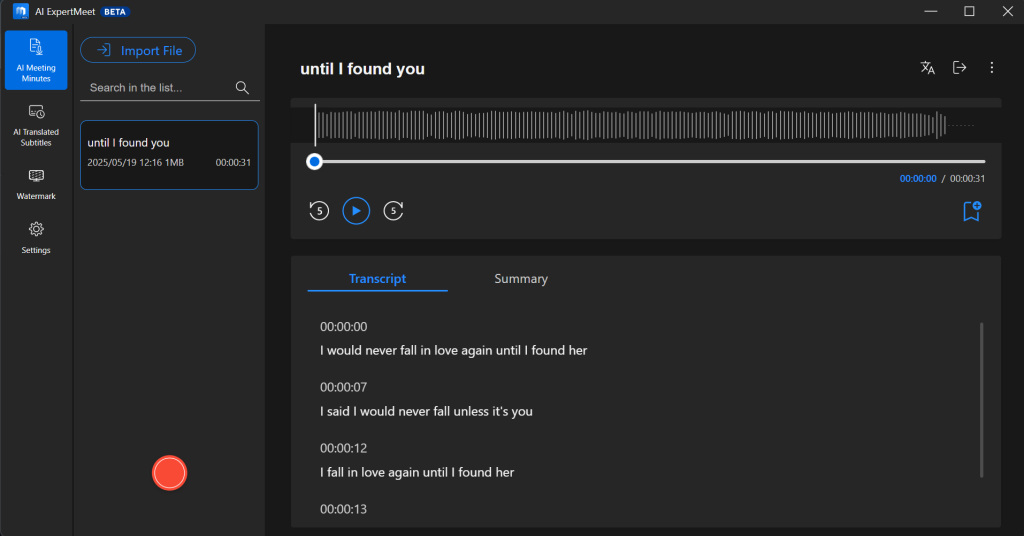Click the Search in the list field
This screenshot has width=1024, height=536.
(x=158, y=88)
